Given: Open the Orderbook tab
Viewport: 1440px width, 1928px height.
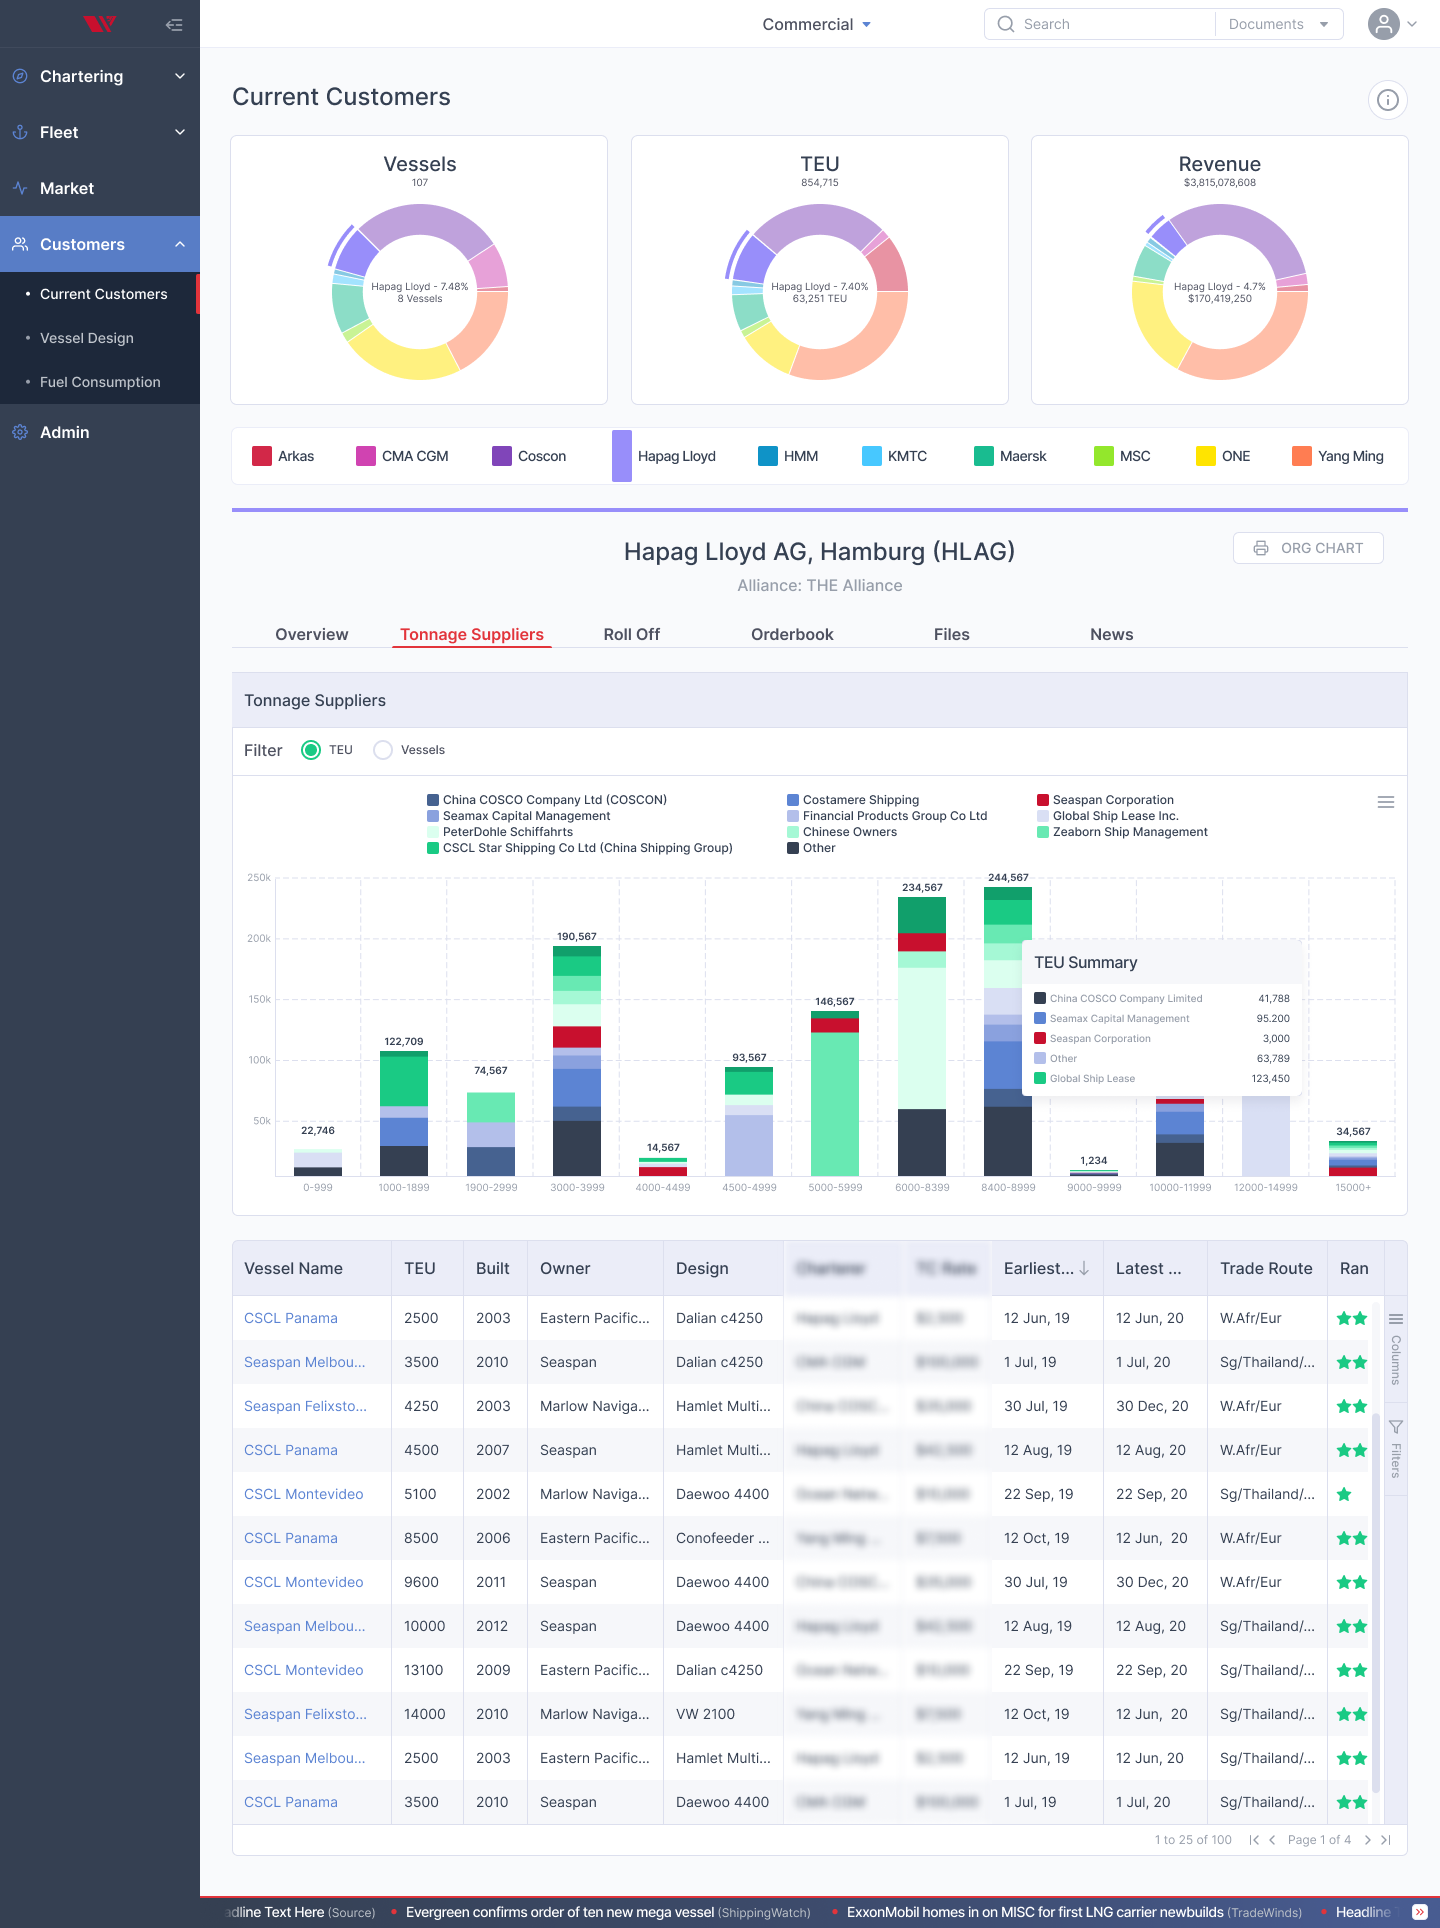Looking at the screenshot, I should click(x=792, y=634).
